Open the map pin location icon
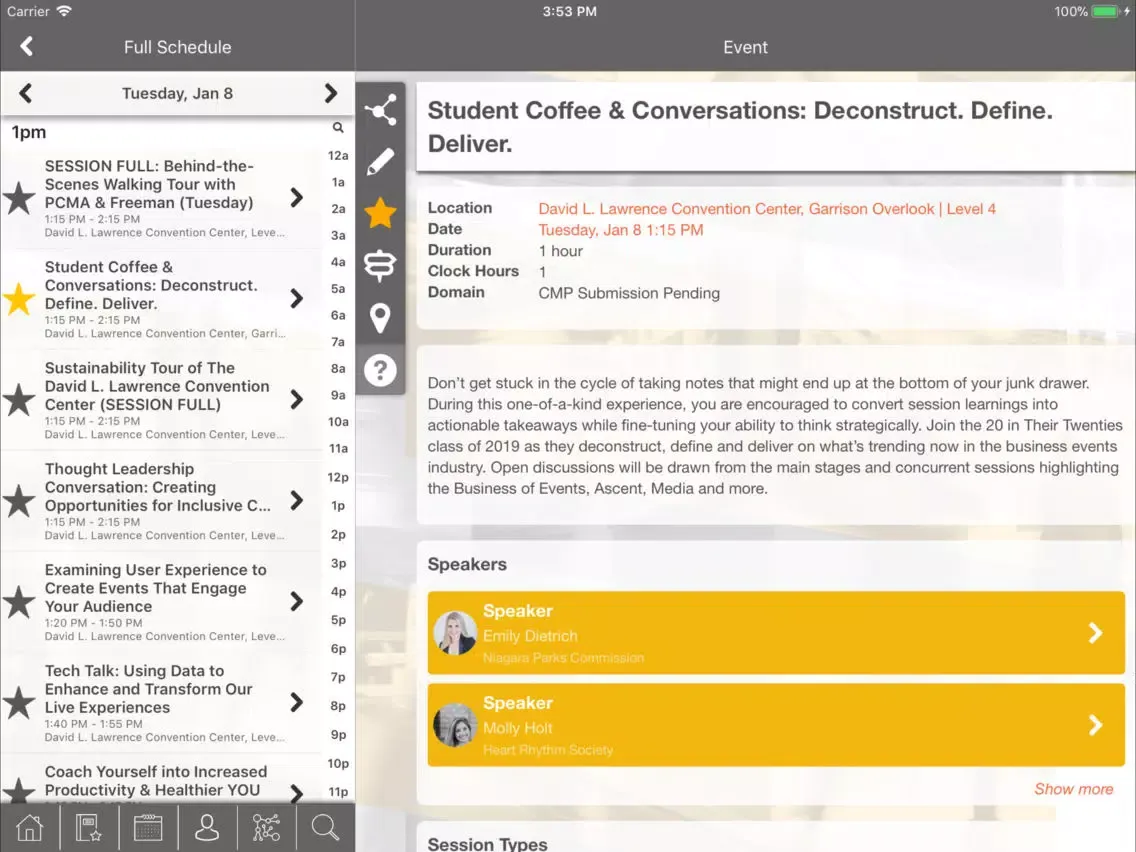 (x=380, y=318)
